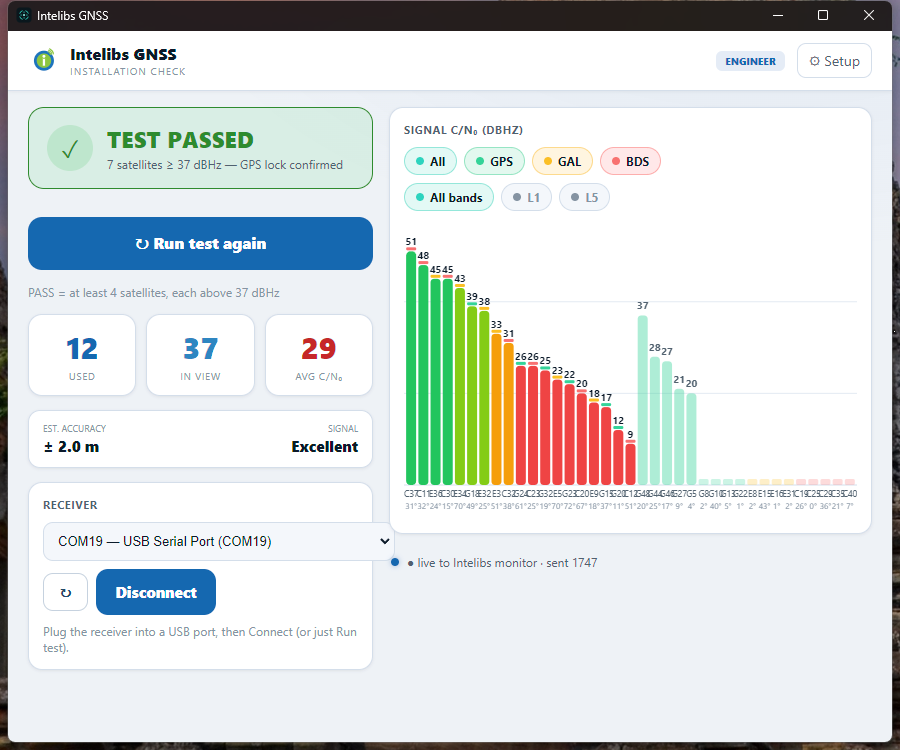Click the 37 IN VIEW card
The image size is (900, 750).
tap(200, 355)
